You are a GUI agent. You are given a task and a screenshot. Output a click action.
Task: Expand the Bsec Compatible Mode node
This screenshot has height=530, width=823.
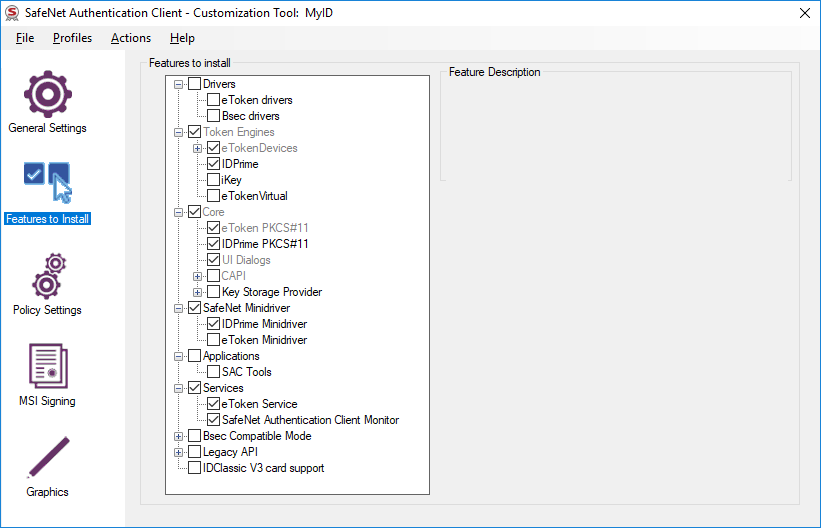pos(179,436)
